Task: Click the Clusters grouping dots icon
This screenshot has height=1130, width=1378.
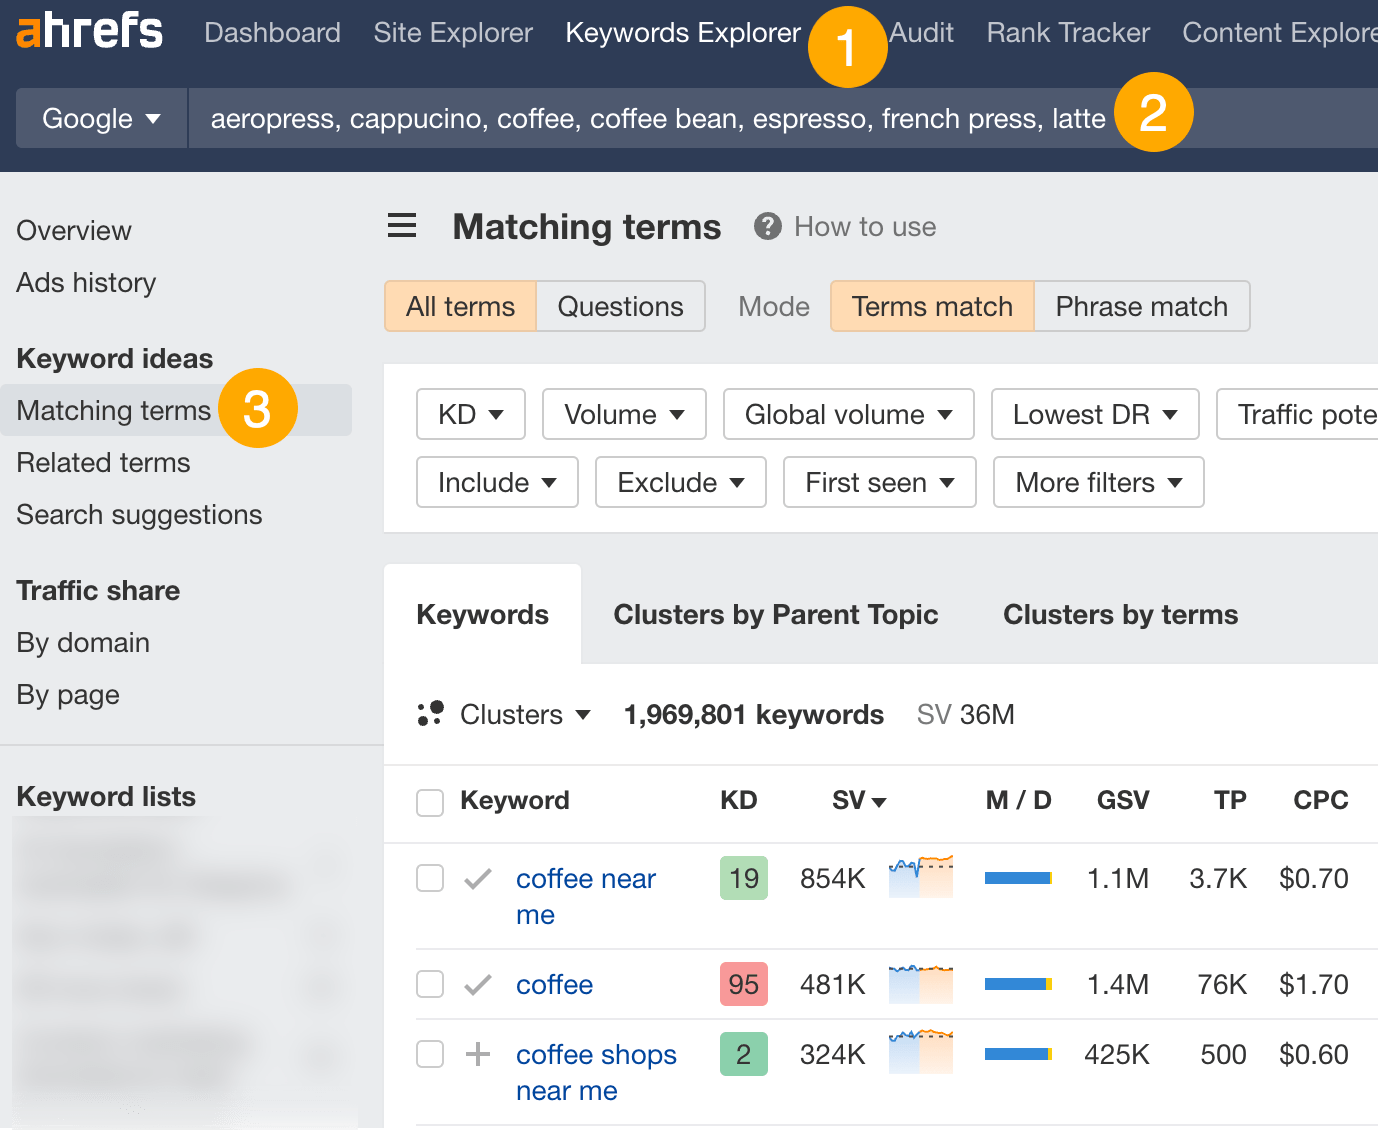Action: 432,714
